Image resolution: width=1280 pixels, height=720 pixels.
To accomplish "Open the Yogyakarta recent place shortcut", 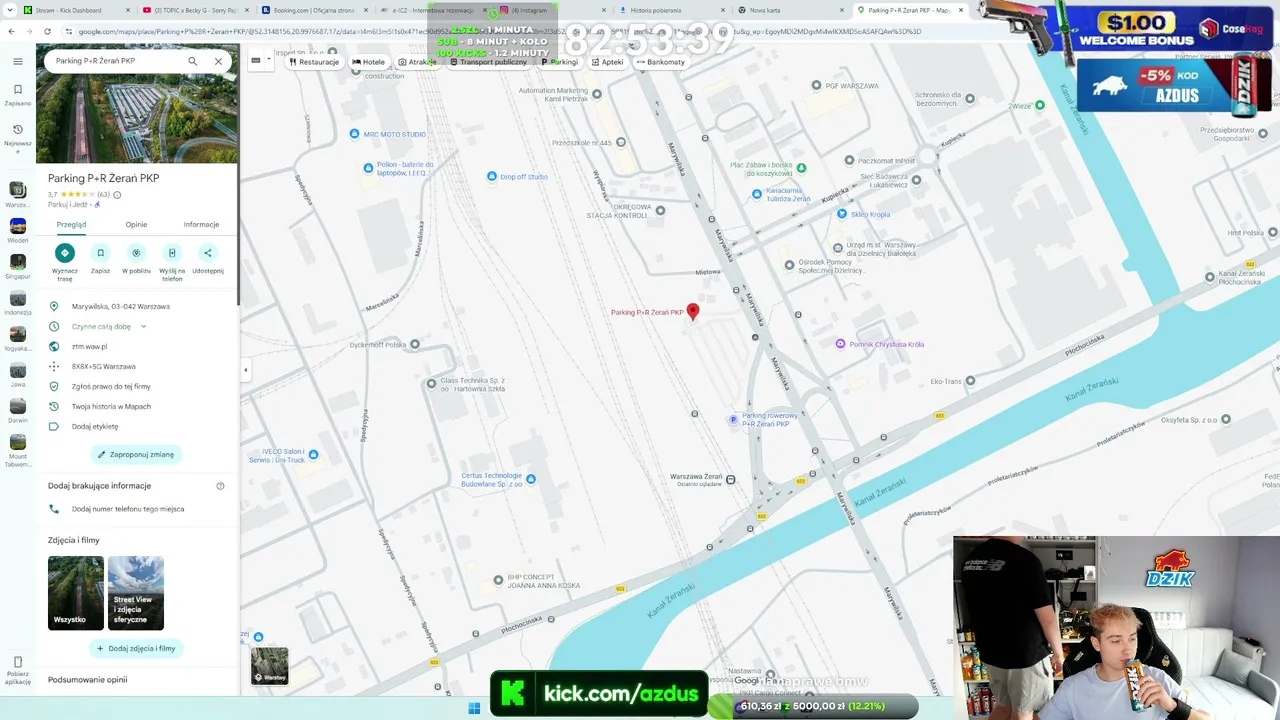I will (x=18, y=339).
